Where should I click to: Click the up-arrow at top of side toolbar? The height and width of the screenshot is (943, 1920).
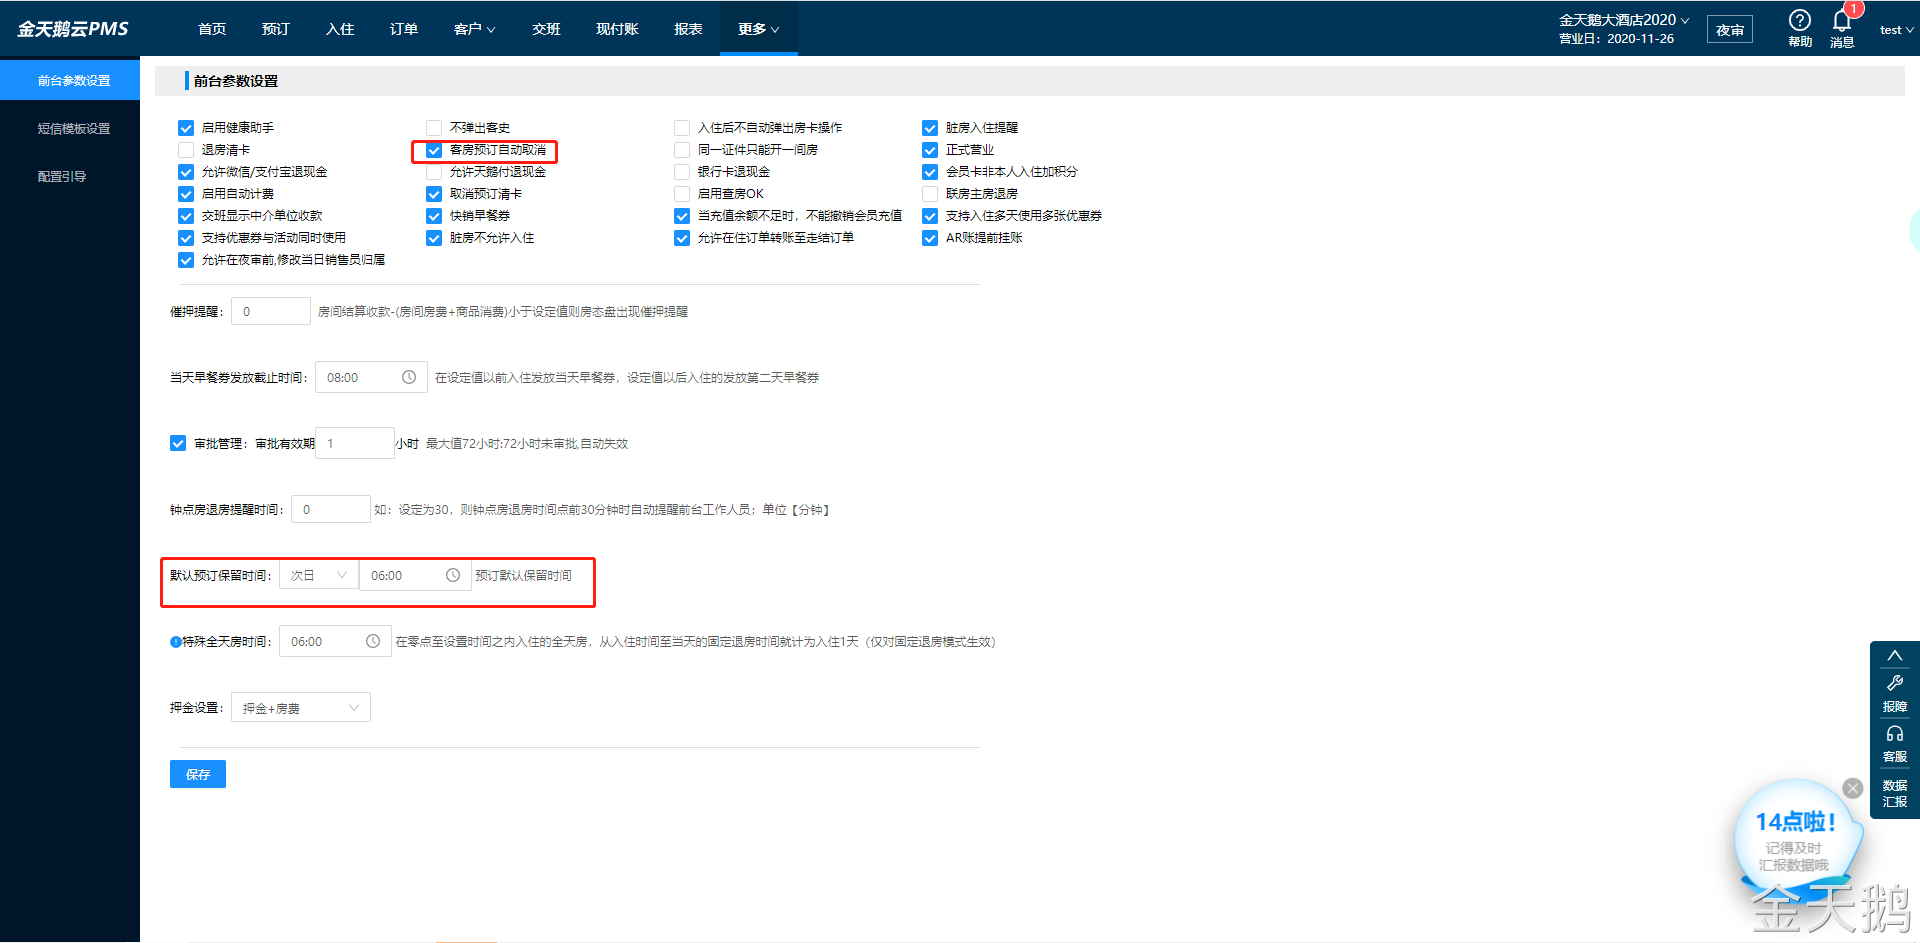click(1894, 656)
